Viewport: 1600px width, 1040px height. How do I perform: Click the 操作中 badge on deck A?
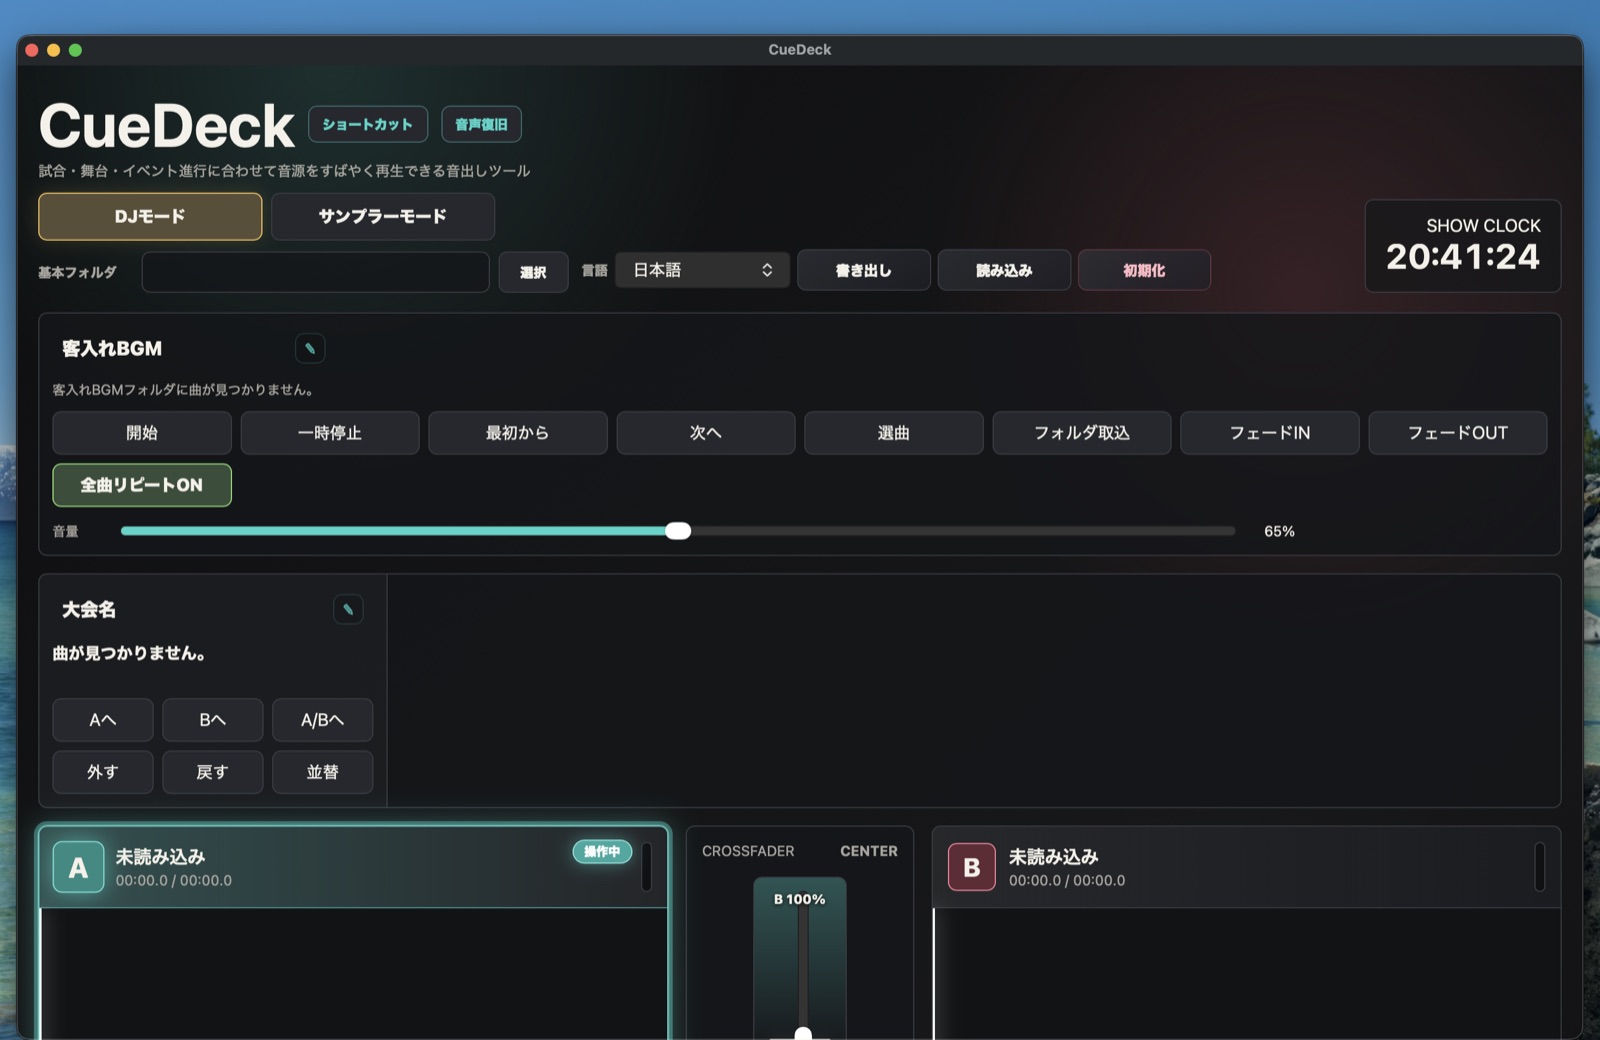602,851
